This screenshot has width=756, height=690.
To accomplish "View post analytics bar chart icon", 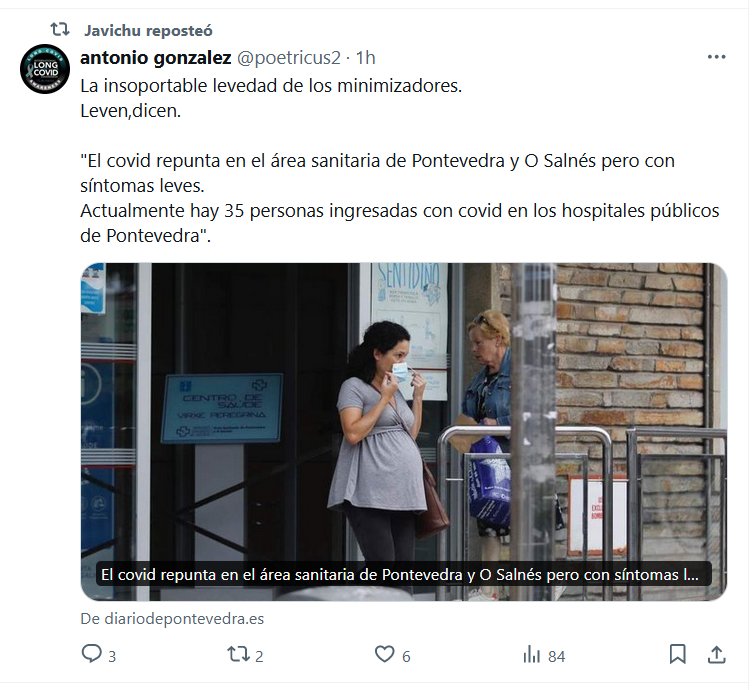I will (x=531, y=654).
